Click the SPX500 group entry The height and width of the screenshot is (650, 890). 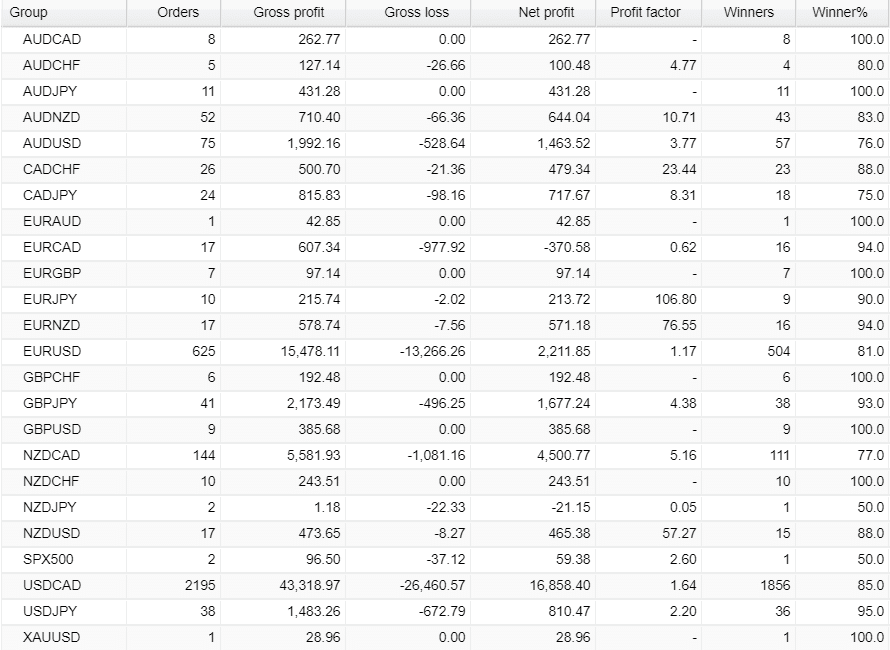pyautogui.click(x=48, y=559)
